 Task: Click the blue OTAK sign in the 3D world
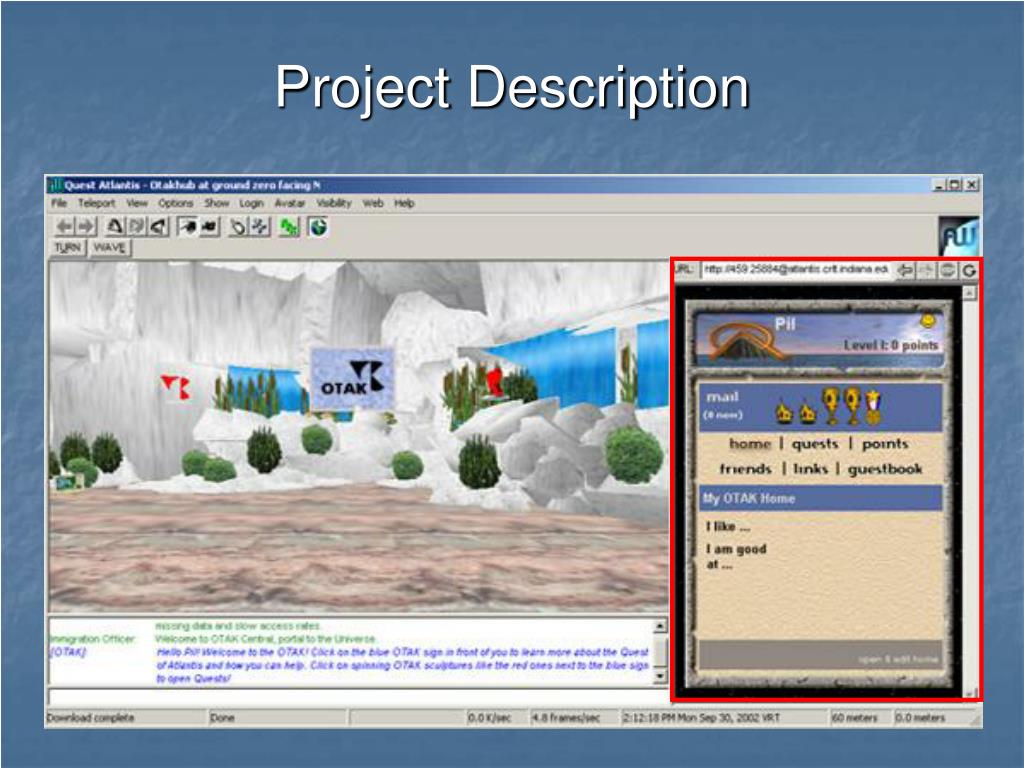pos(352,379)
